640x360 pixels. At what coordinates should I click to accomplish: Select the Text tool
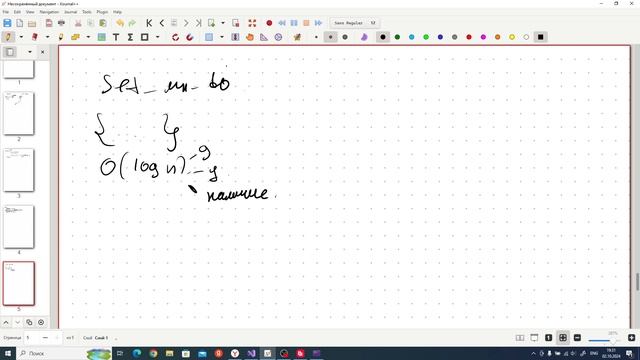pos(116,37)
